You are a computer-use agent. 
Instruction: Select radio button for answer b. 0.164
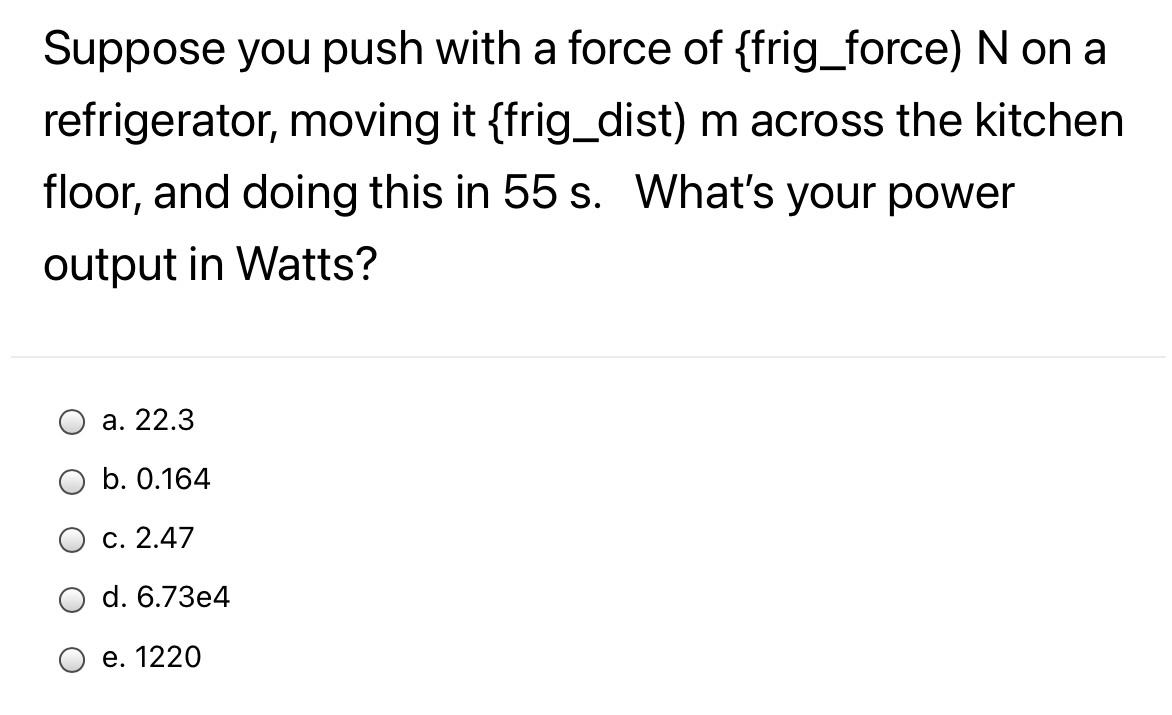(x=71, y=482)
